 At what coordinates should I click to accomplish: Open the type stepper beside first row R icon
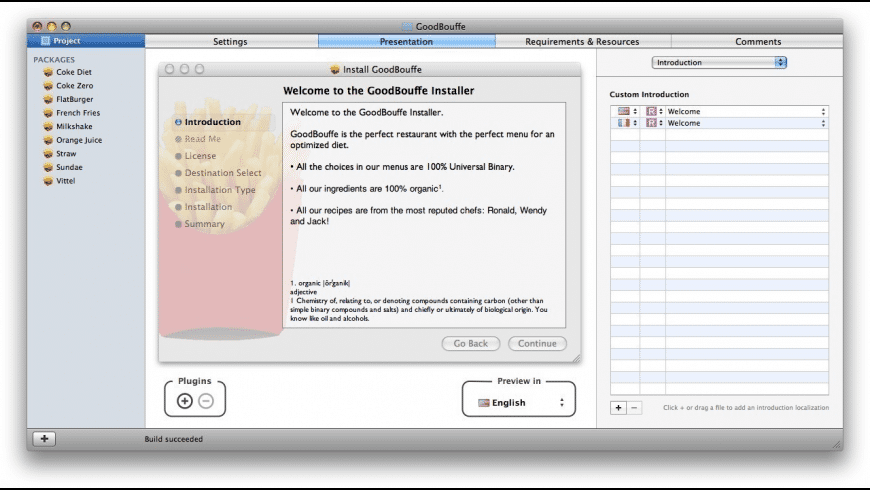pos(661,112)
